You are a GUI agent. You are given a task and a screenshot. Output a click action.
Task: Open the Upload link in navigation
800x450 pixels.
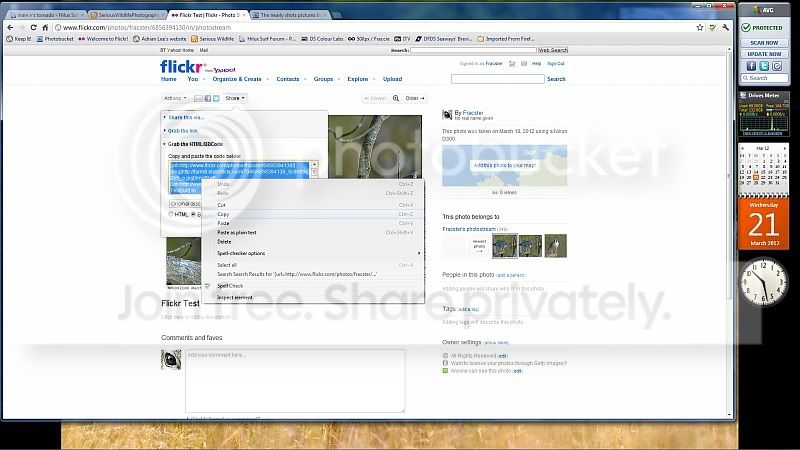click(x=392, y=79)
